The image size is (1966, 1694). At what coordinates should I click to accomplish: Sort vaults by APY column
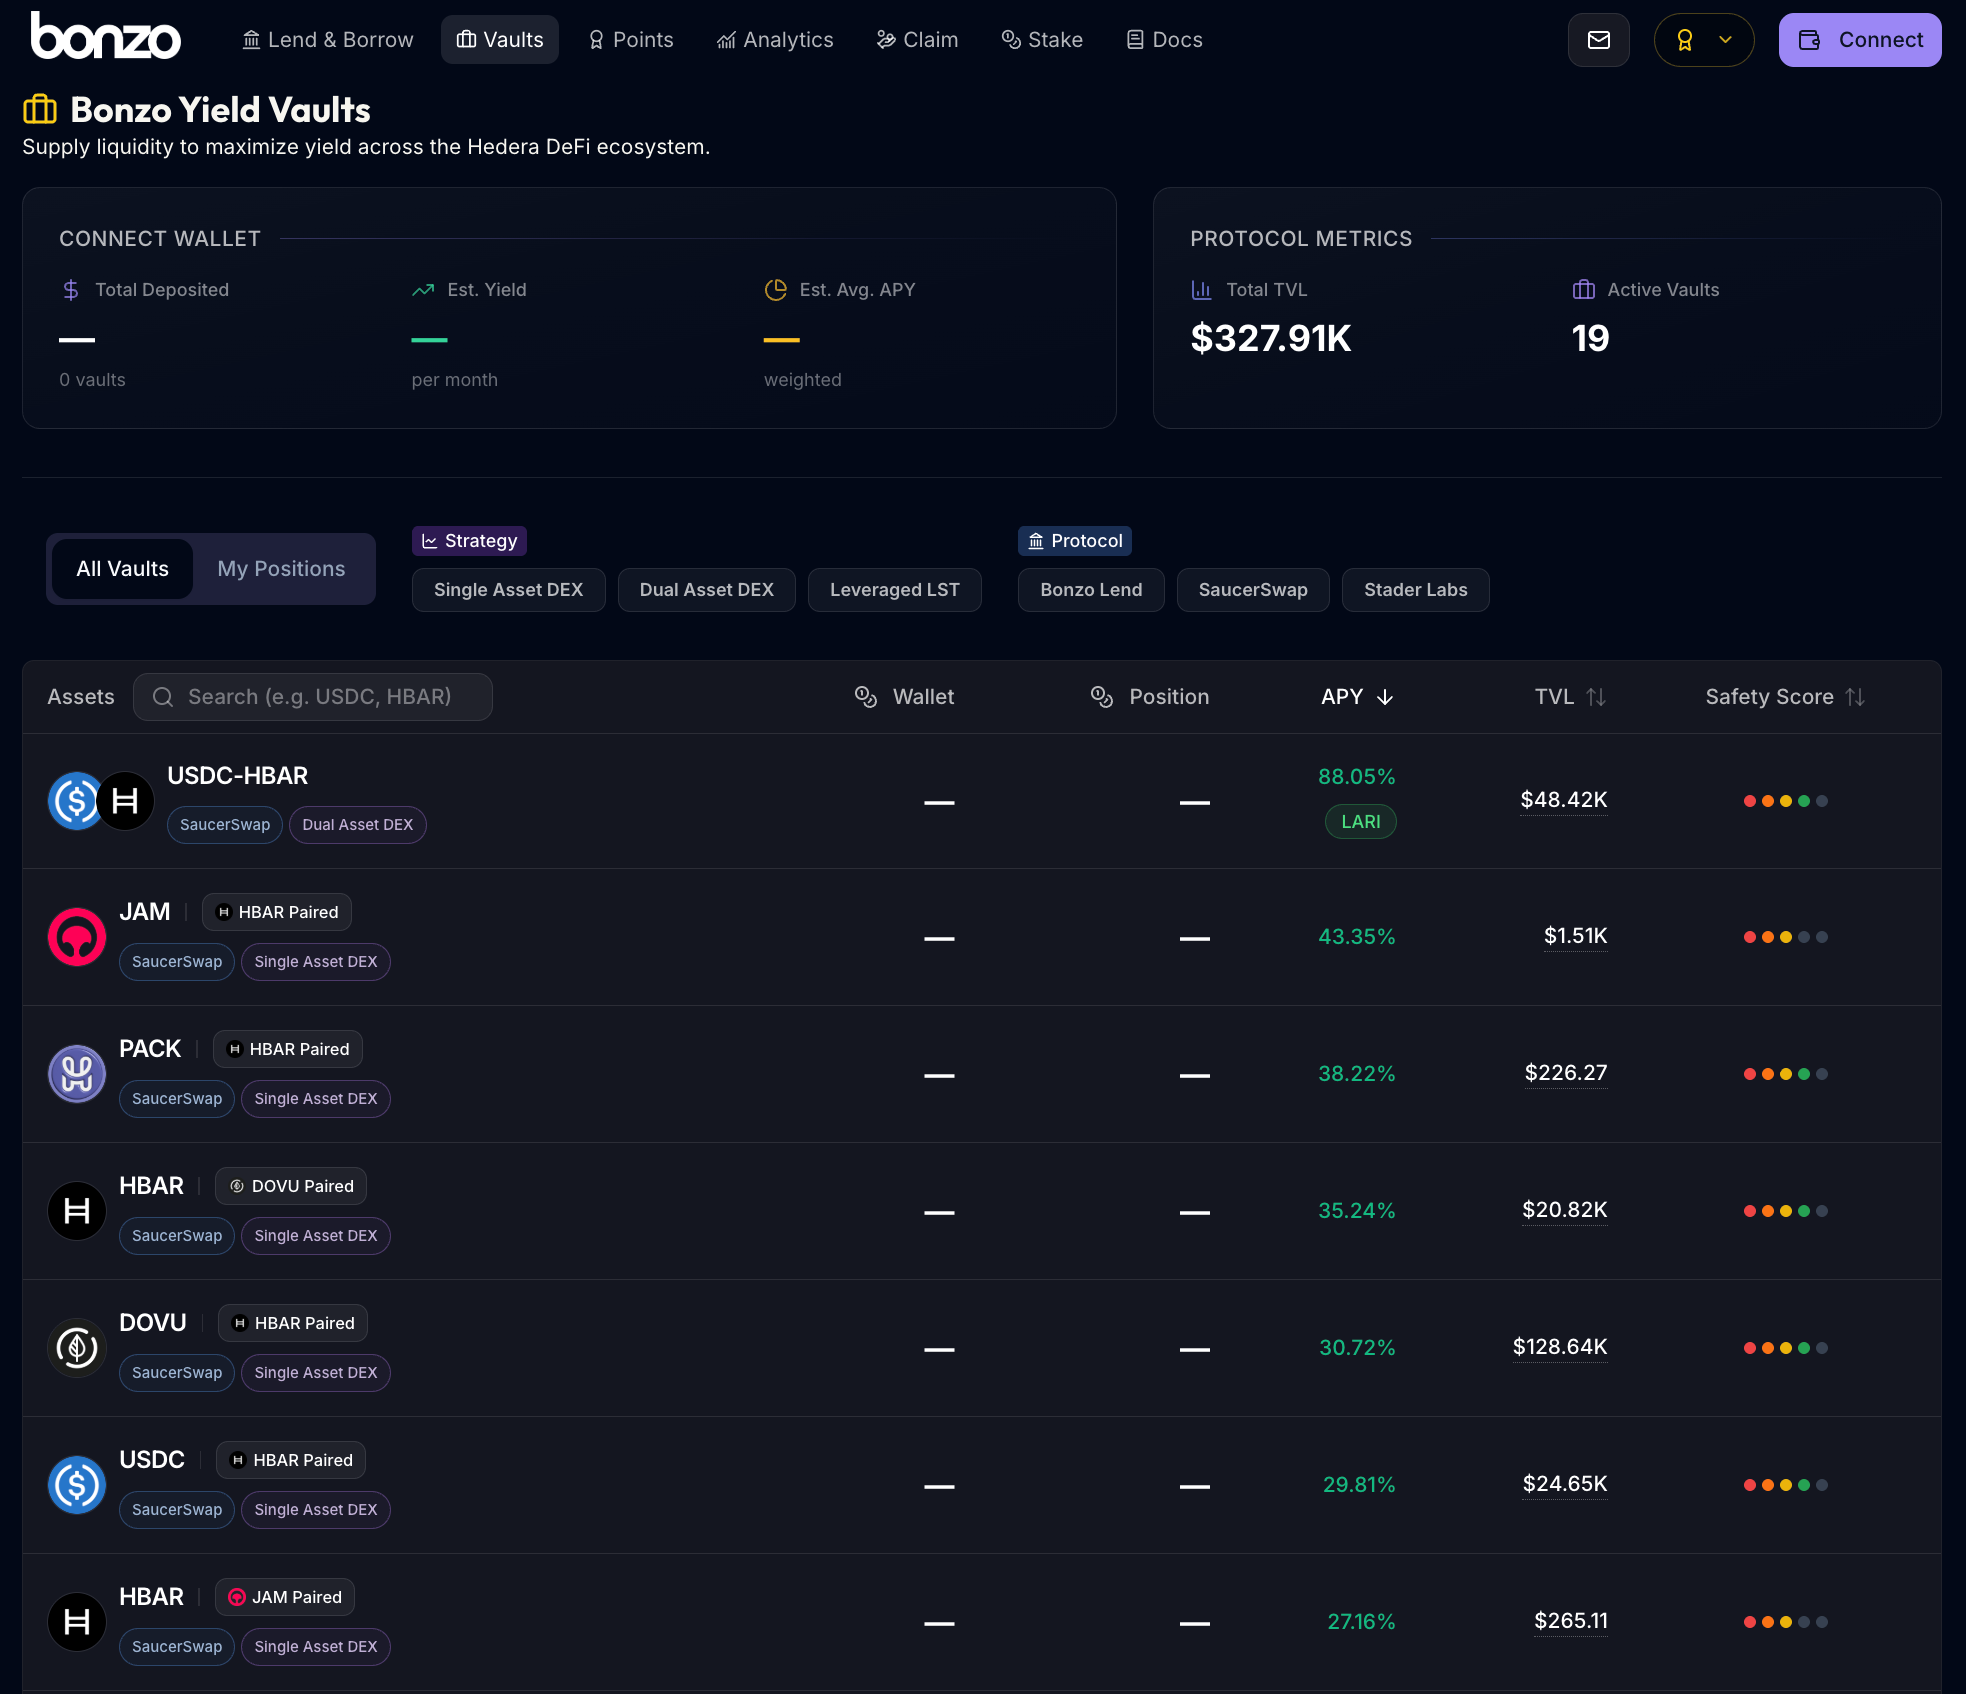[x=1356, y=697]
